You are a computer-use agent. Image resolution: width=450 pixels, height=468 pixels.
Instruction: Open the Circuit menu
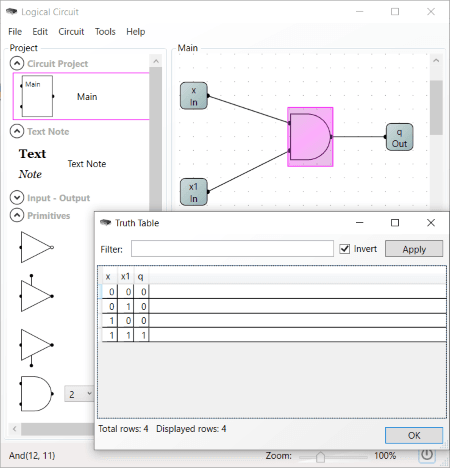71,32
